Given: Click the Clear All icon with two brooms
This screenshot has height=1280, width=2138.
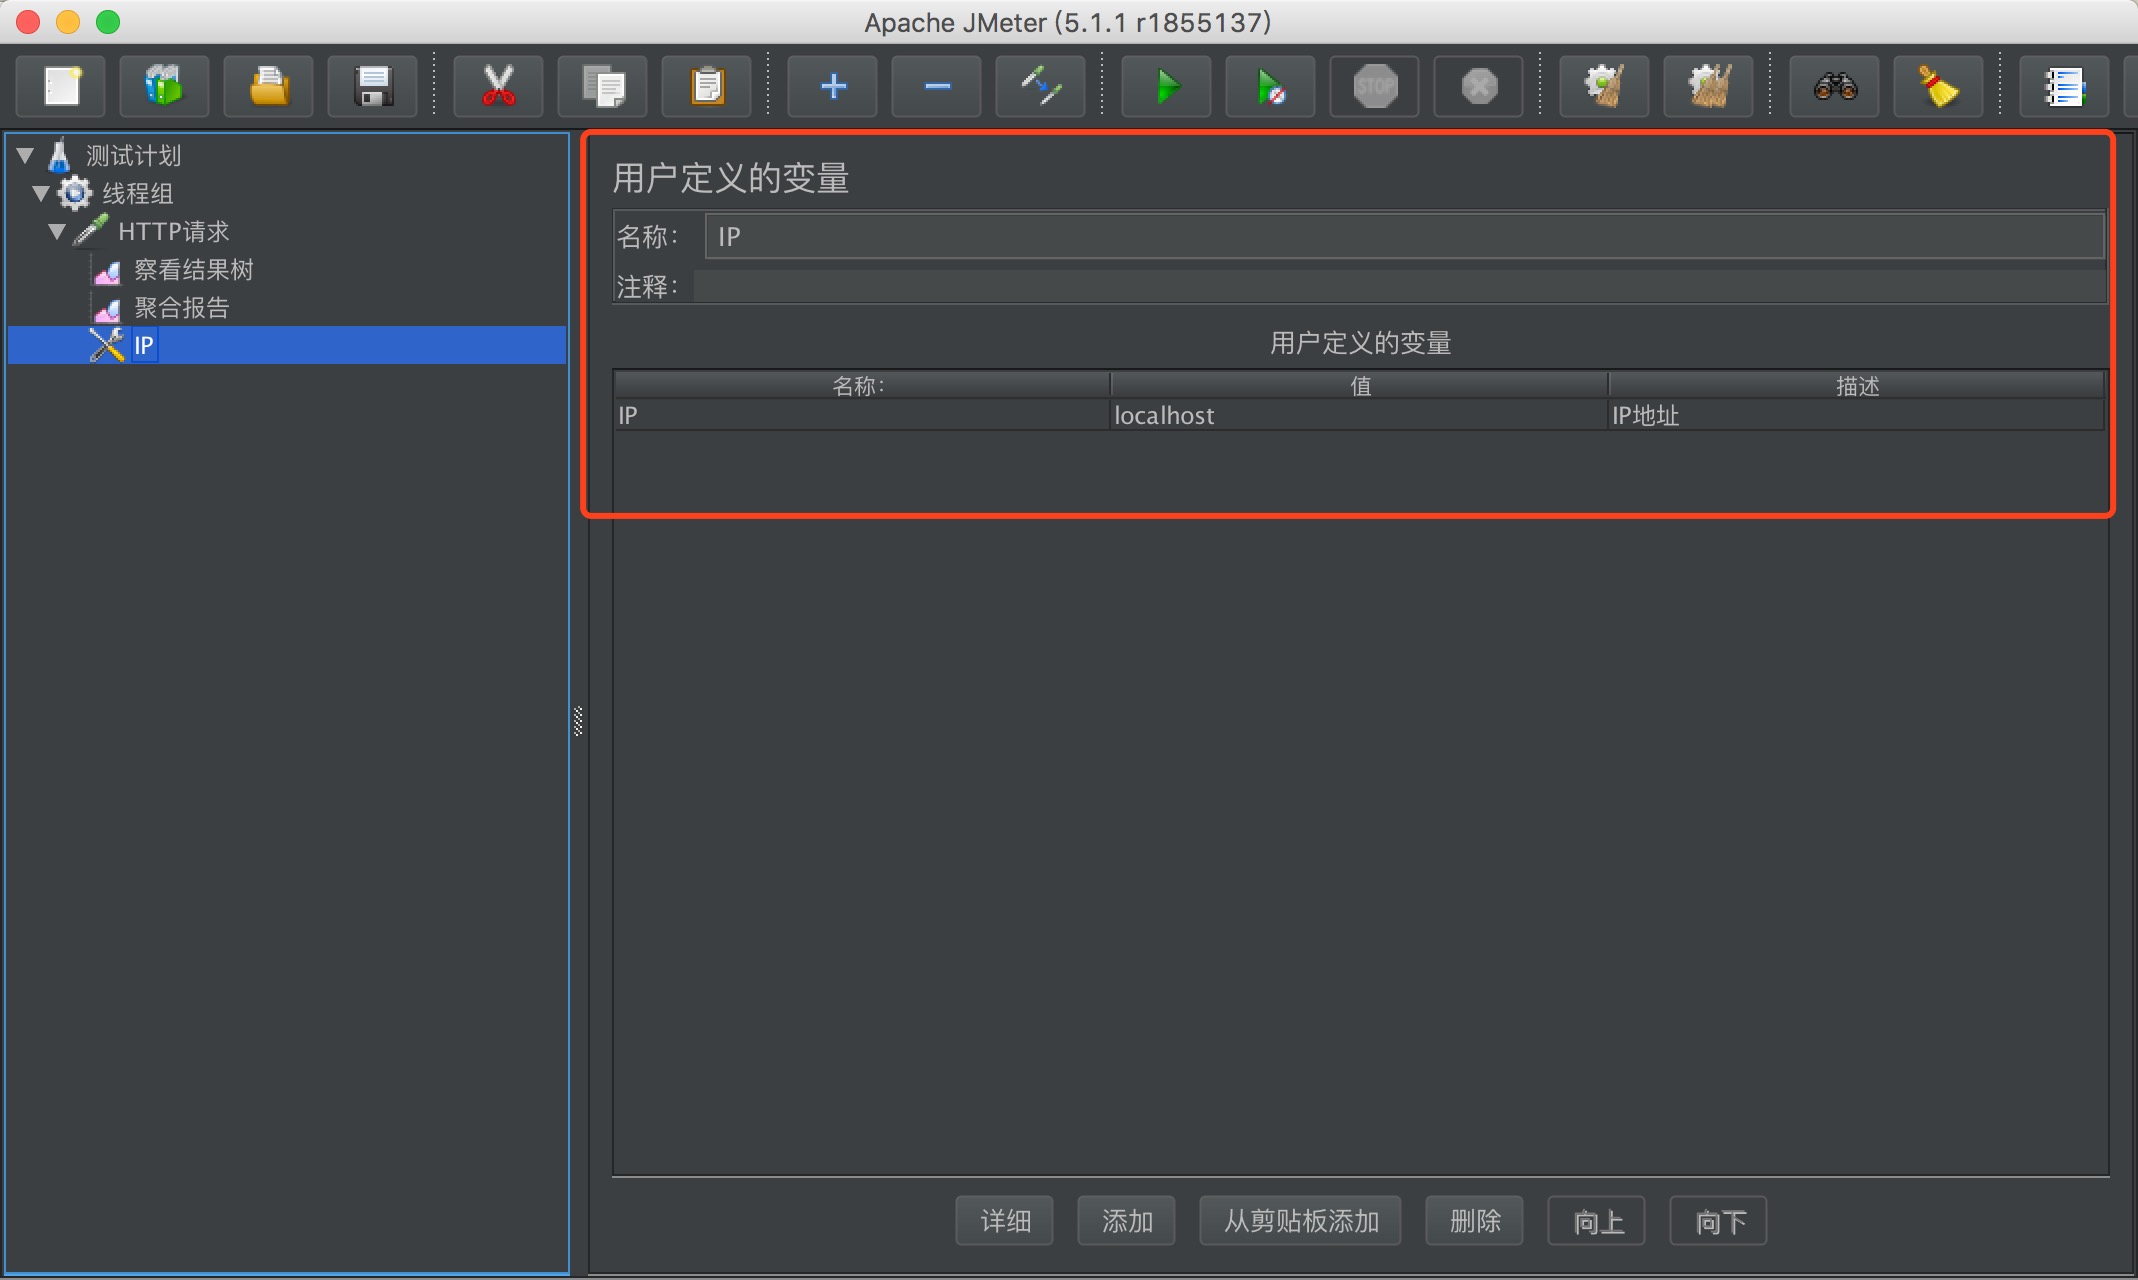Looking at the screenshot, I should pyautogui.click(x=1708, y=86).
